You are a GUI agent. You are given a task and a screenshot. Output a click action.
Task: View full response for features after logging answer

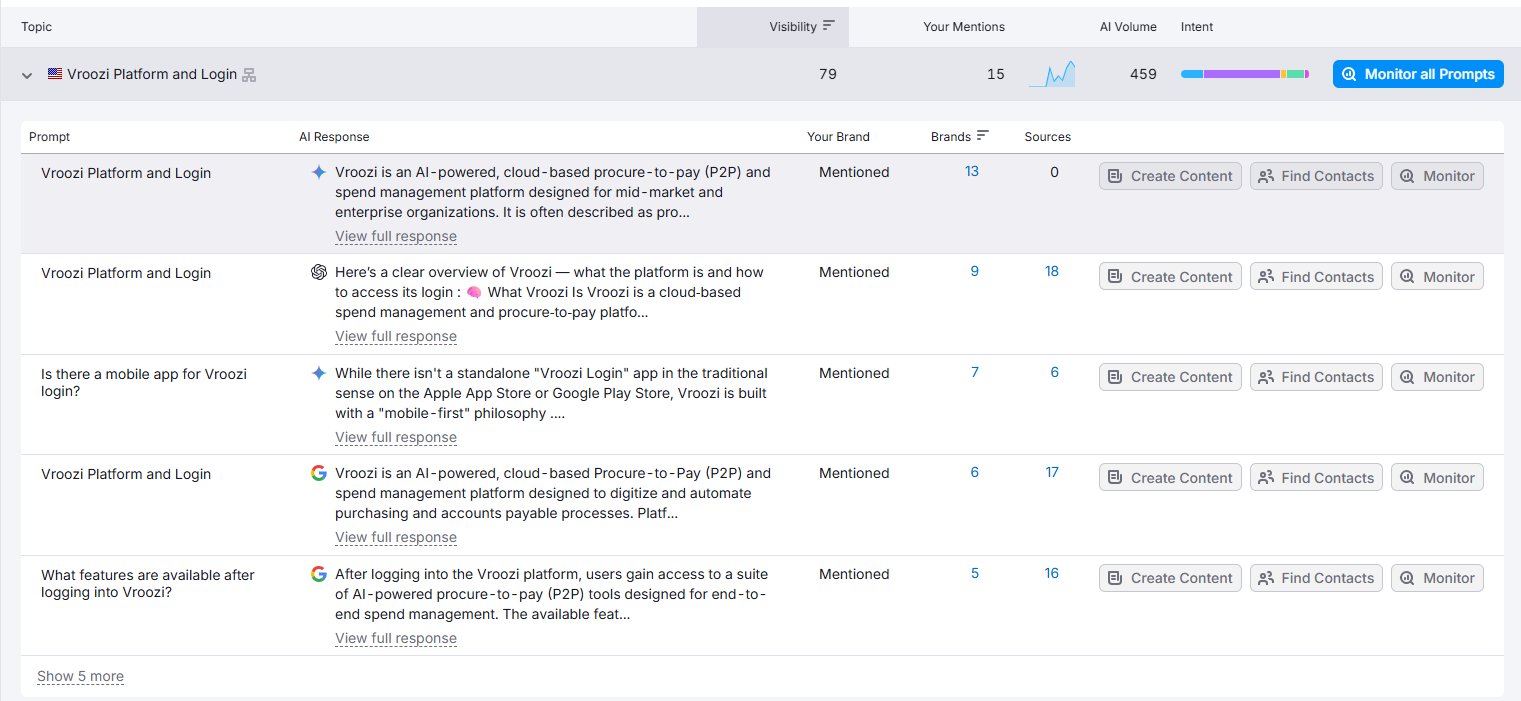396,638
